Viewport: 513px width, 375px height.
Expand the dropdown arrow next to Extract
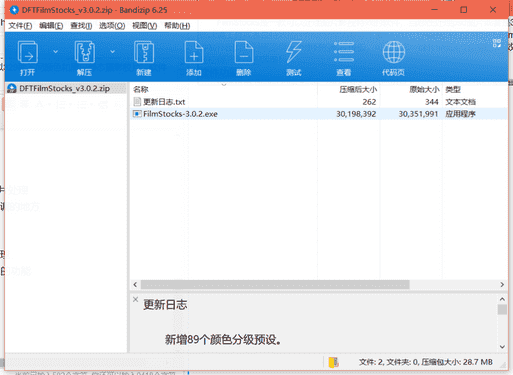(x=113, y=52)
